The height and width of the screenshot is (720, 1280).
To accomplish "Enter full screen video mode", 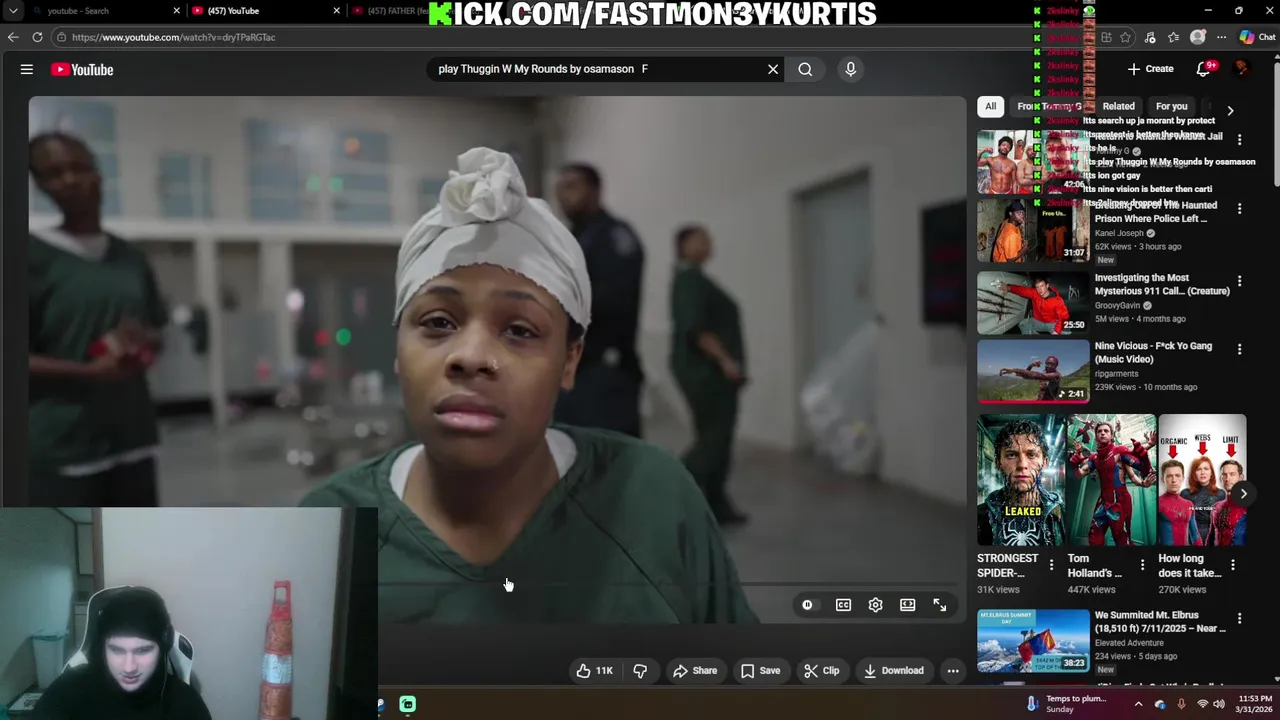I will pos(939,605).
